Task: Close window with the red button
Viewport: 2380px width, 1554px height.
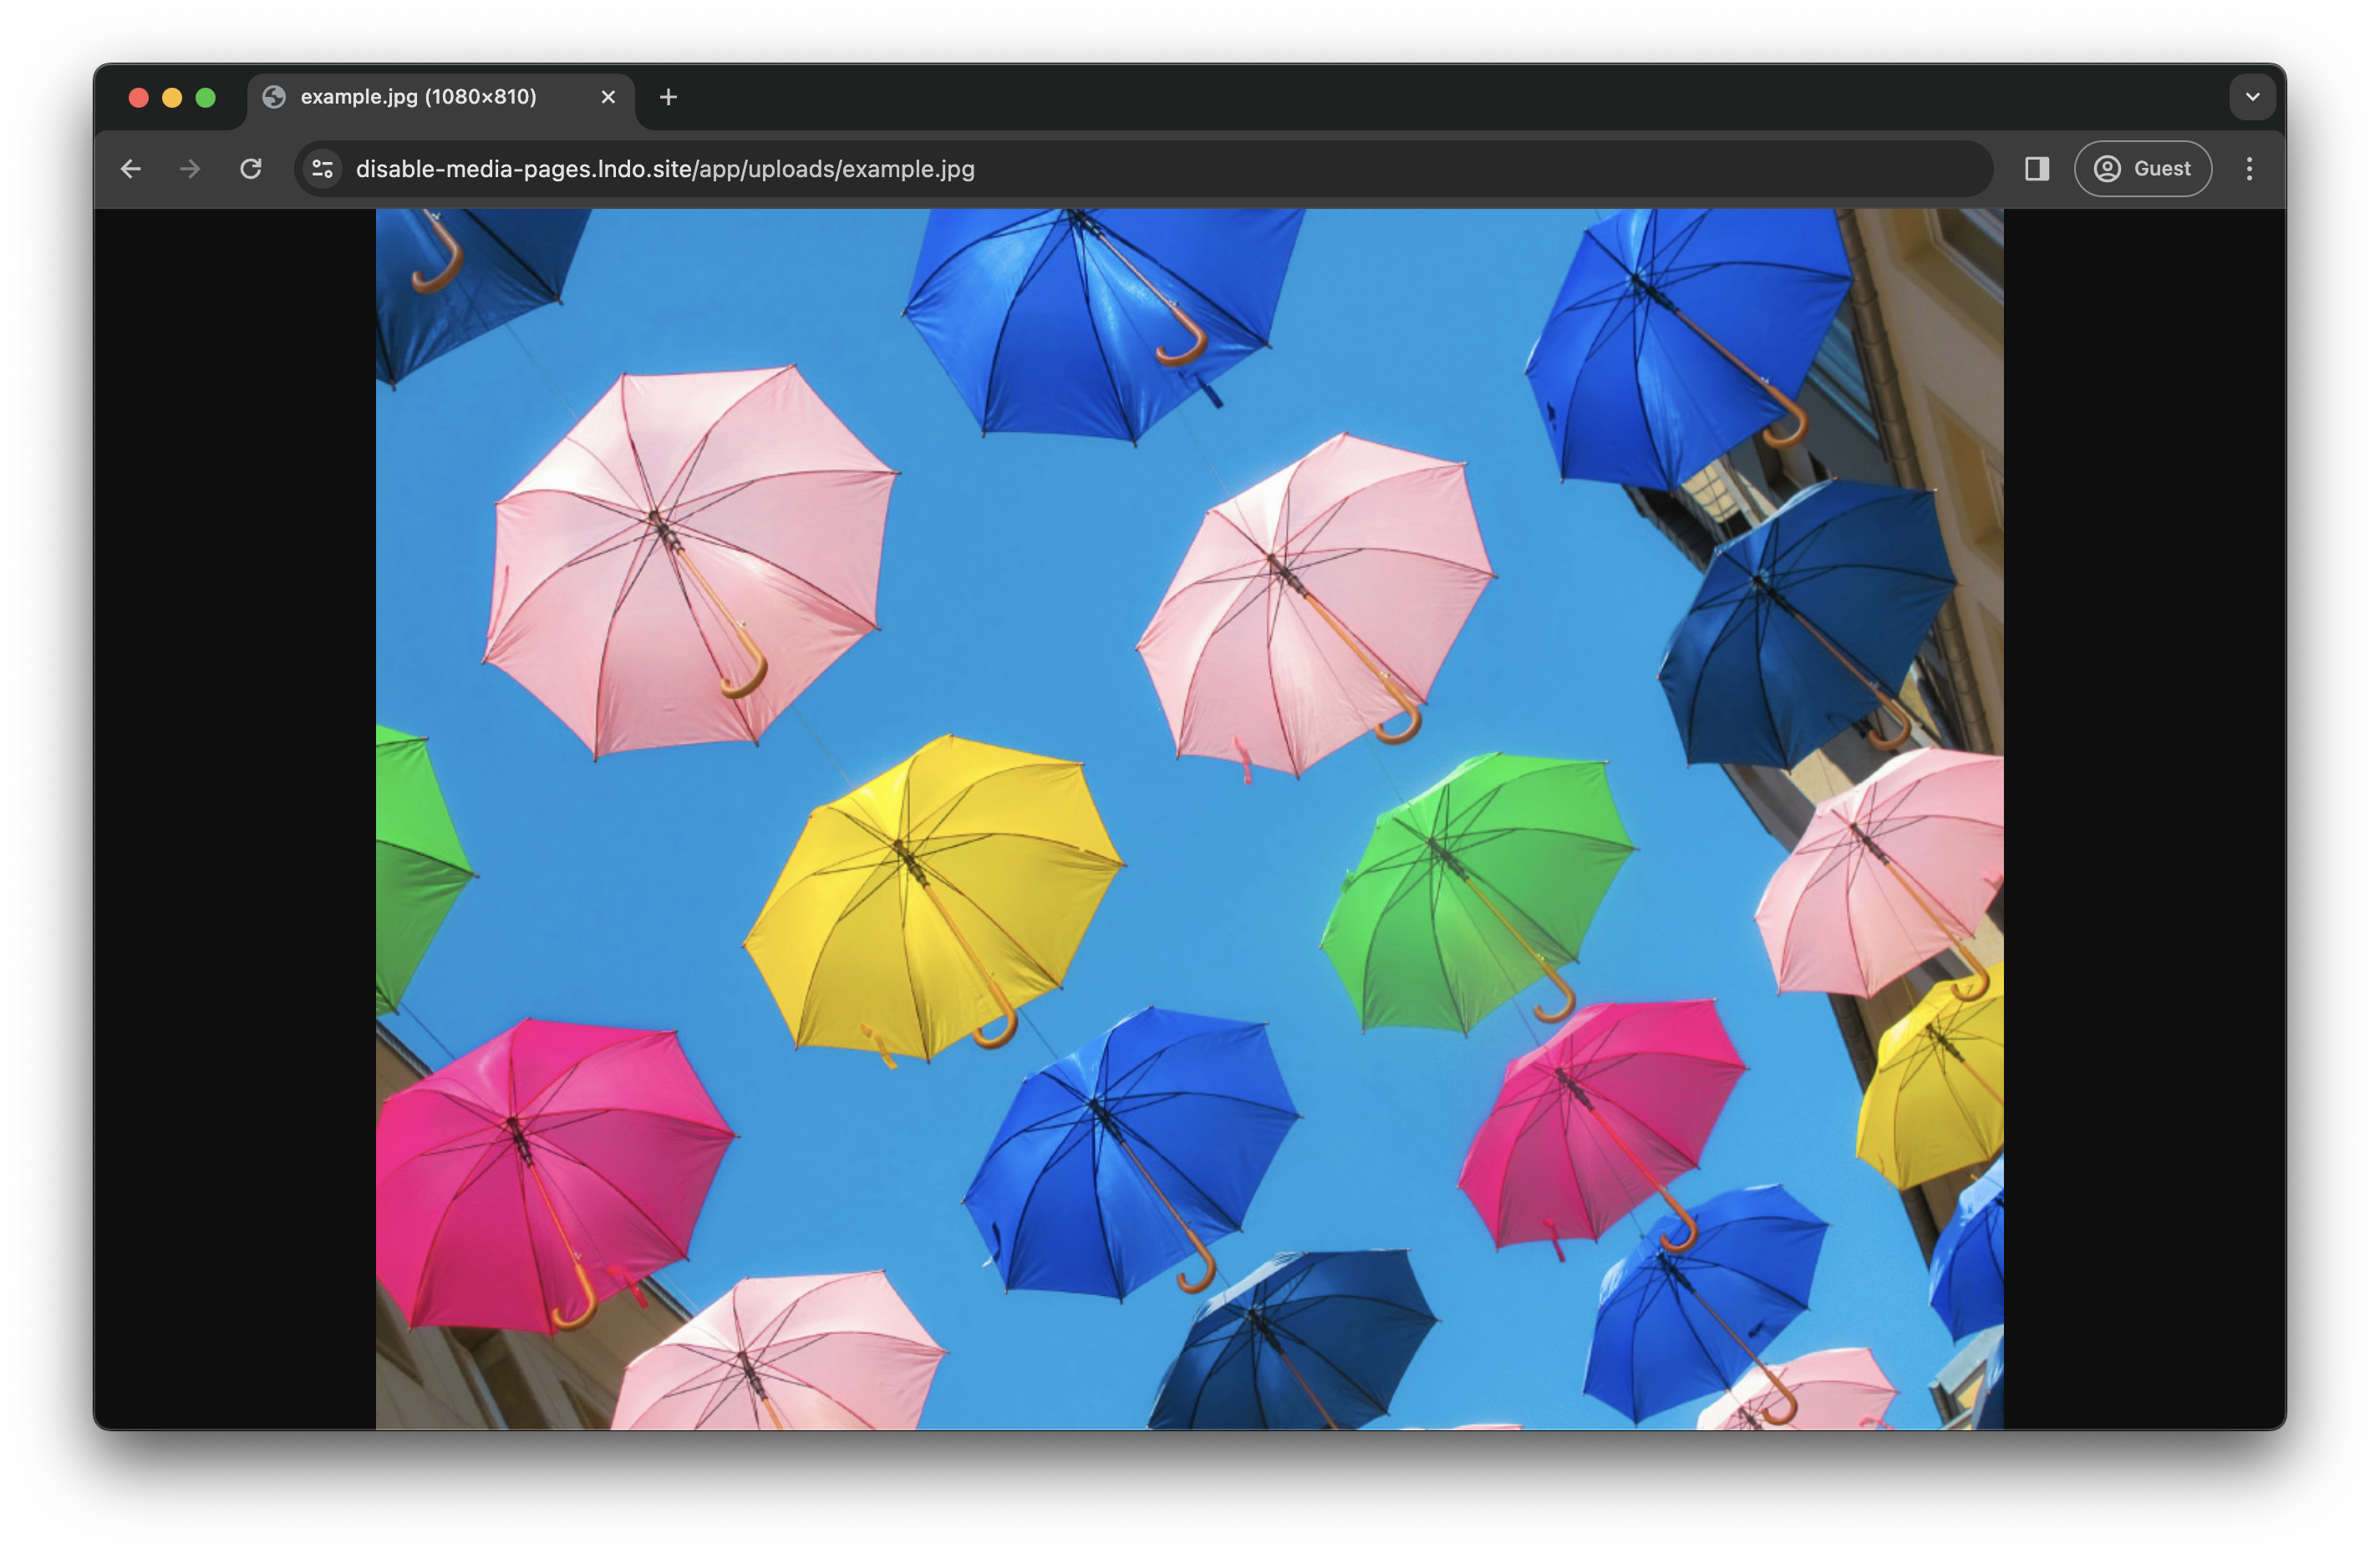Action: point(139,97)
